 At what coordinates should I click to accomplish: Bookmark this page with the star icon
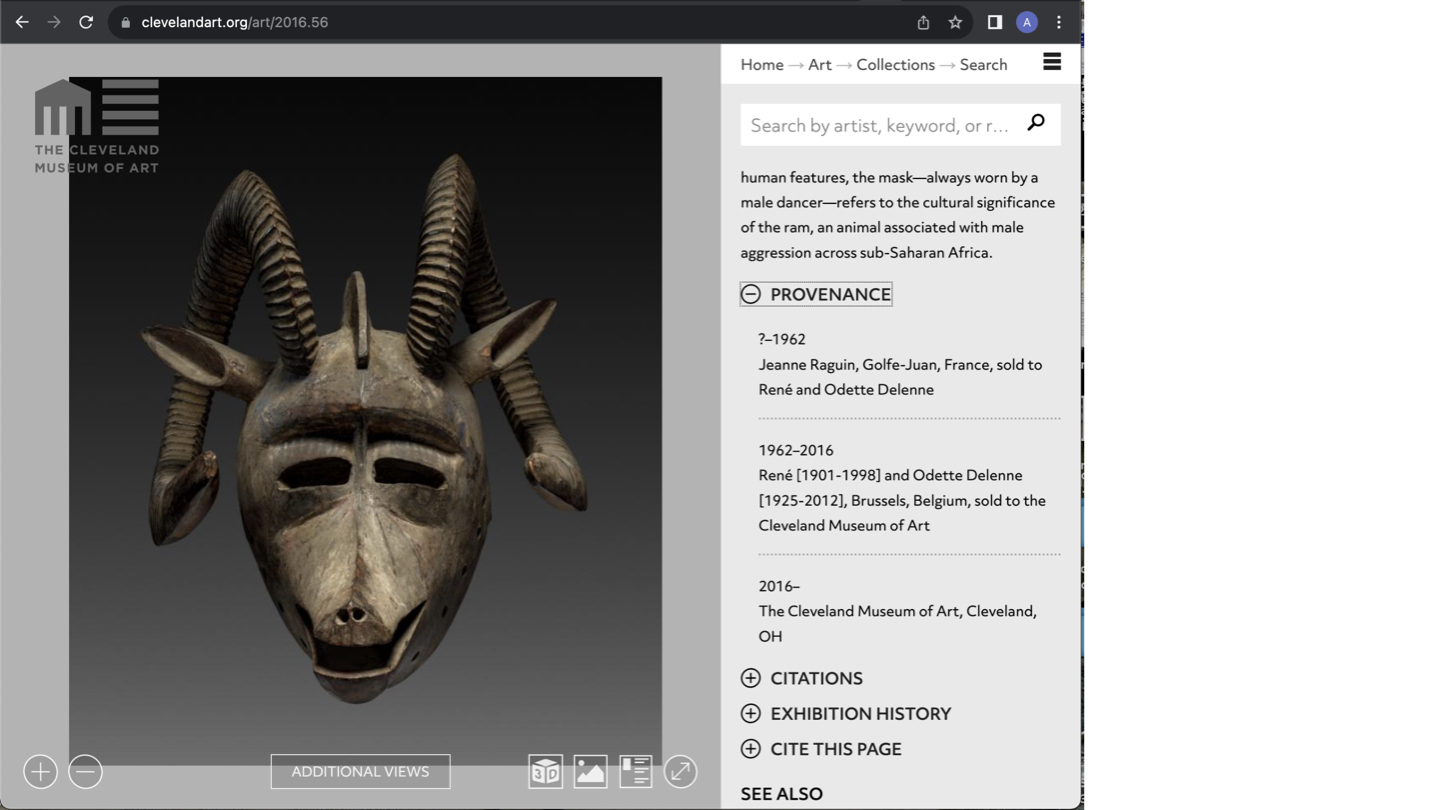955,22
